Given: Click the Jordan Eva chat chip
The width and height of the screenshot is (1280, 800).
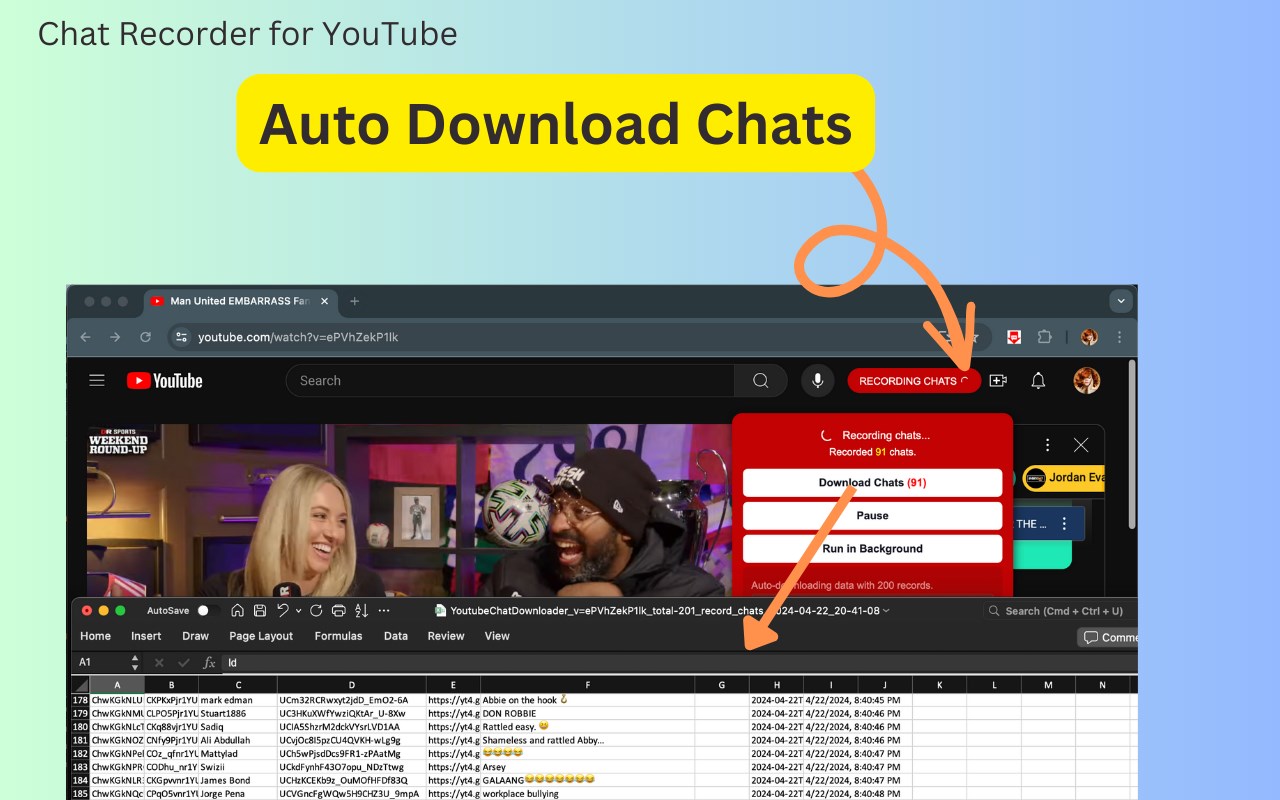Looking at the screenshot, I should tap(1063, 478).
